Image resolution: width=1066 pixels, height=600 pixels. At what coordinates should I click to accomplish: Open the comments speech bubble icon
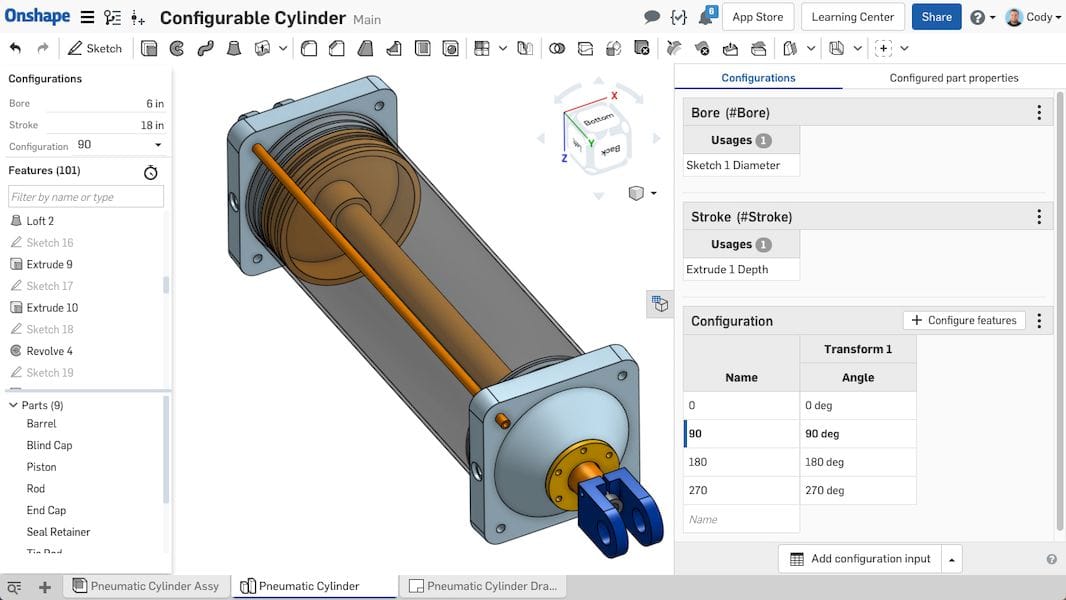click(652, 17)
